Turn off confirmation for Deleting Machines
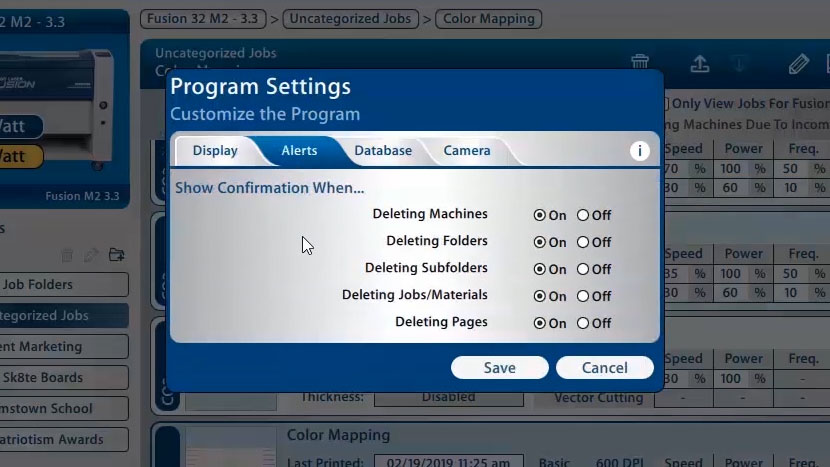The height and width of the screenshot is (467, 830). click(583, 215)
